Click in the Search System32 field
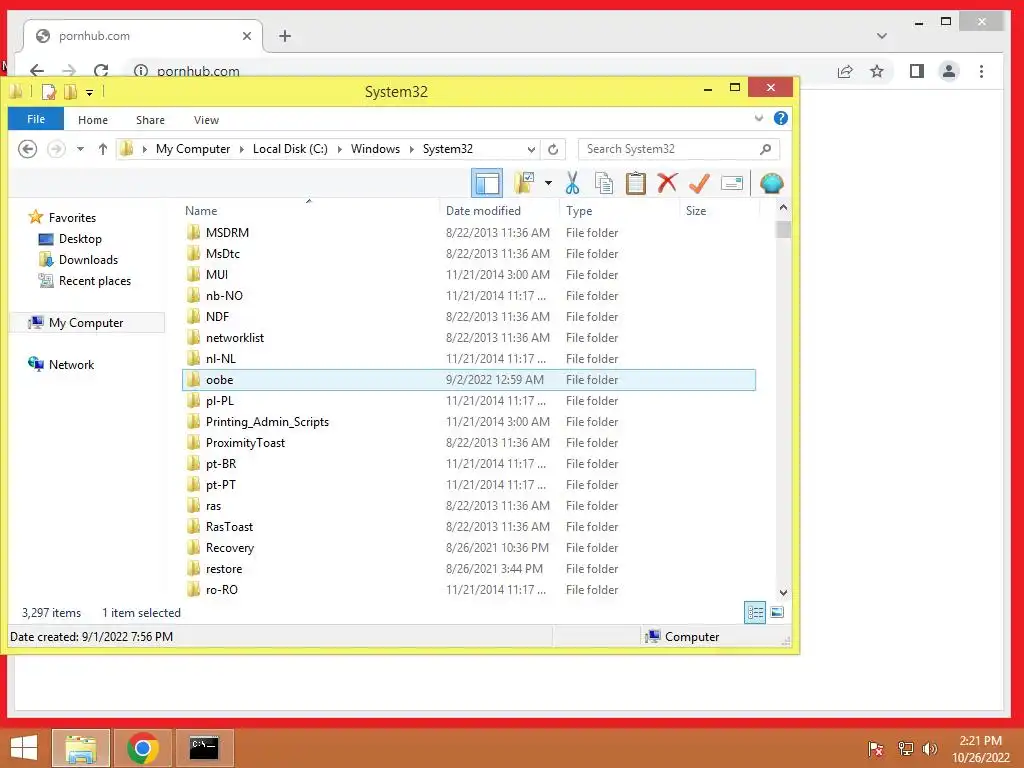Viewport: 1024px width, 768px height. tap(679, 149)
